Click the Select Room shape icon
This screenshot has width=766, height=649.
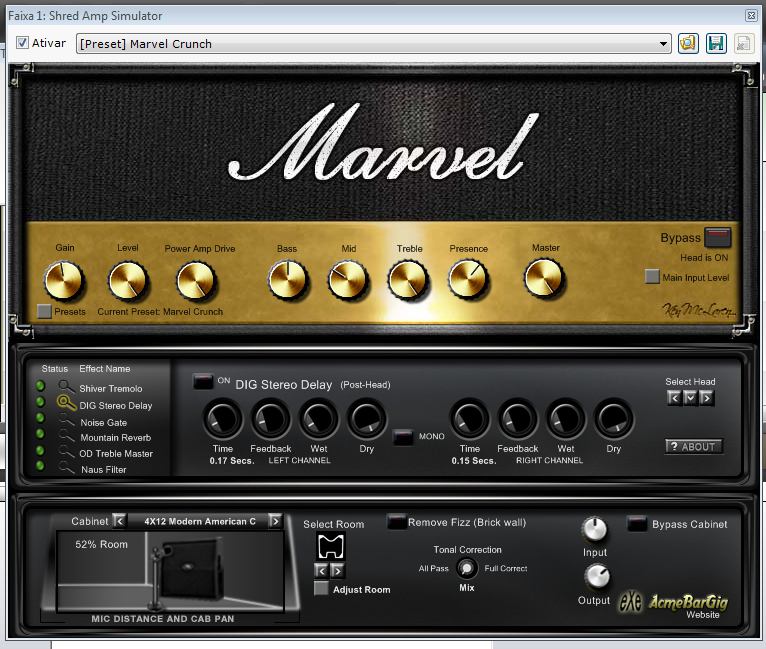(x=331, y=546)
